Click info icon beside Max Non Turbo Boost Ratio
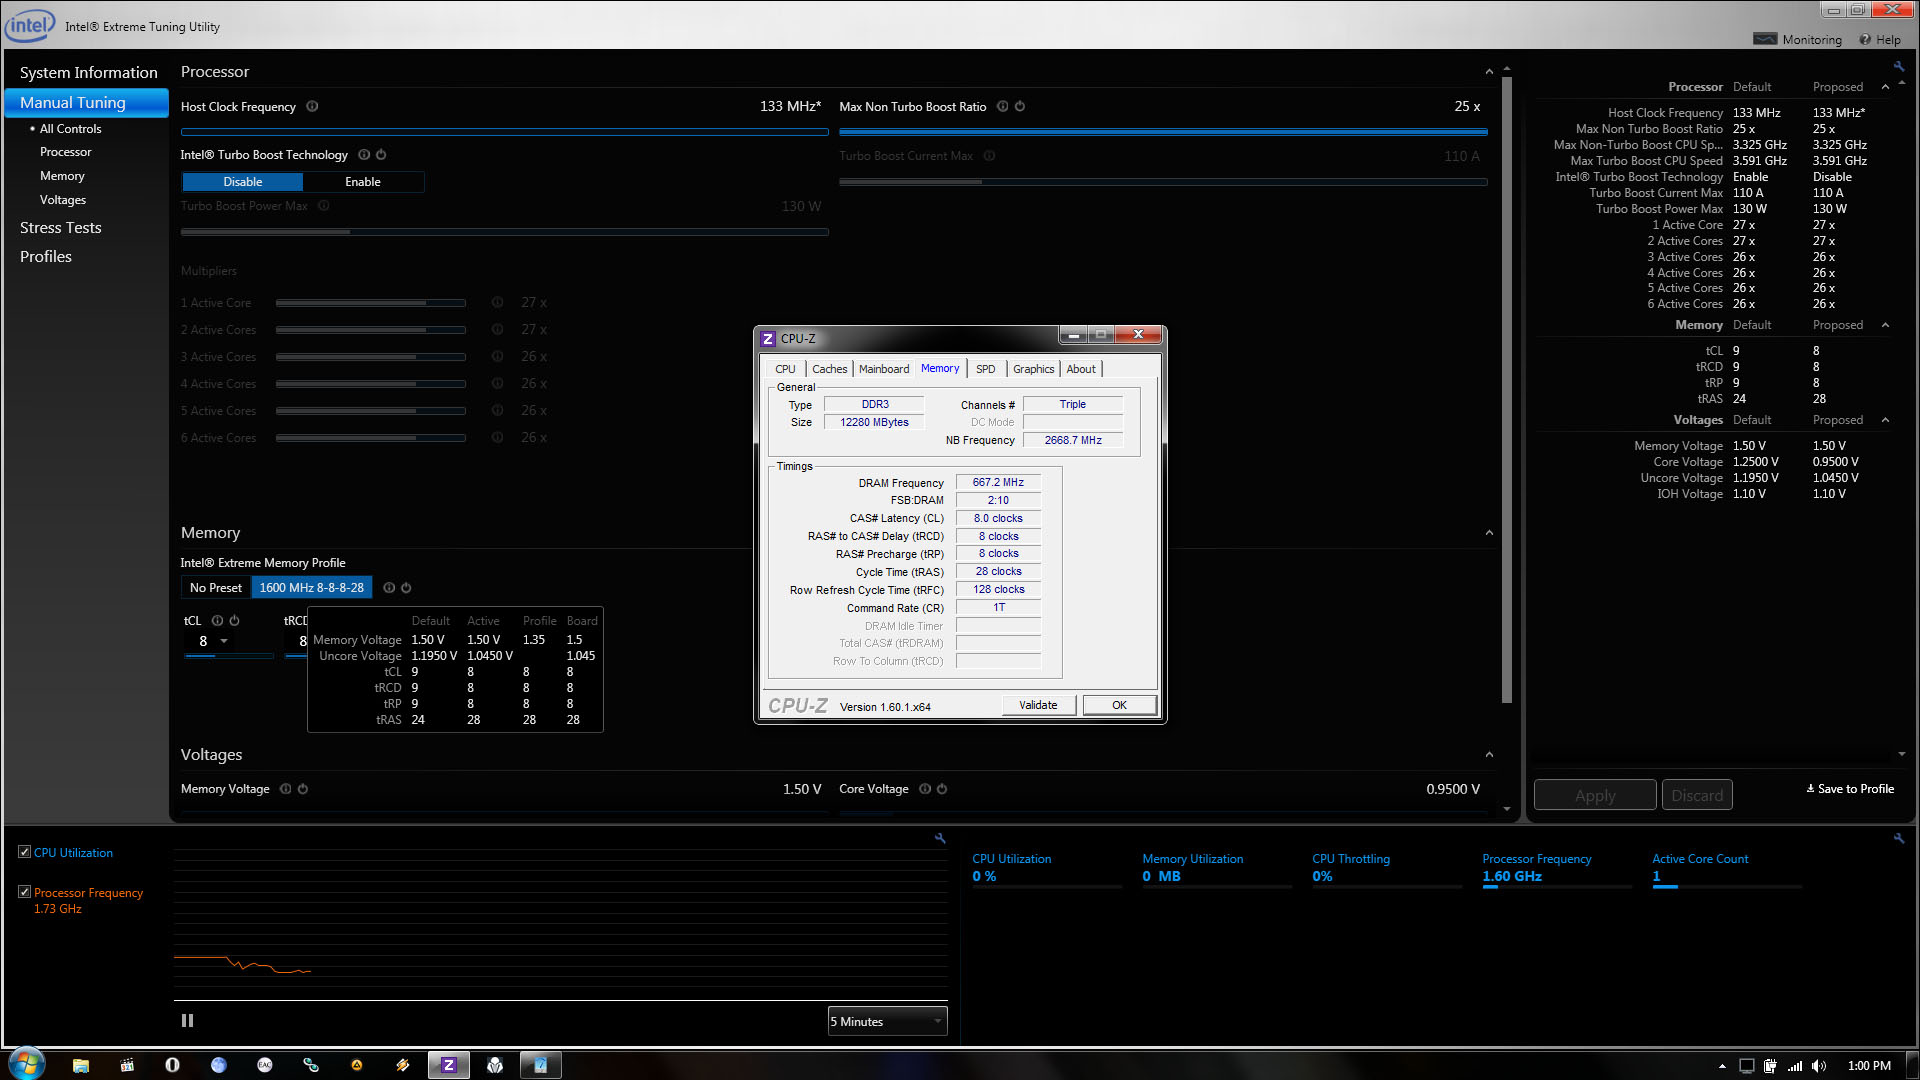The height and width of the screenshot is (1080, 1920). pyautogui.click(x=1002, y=107)
